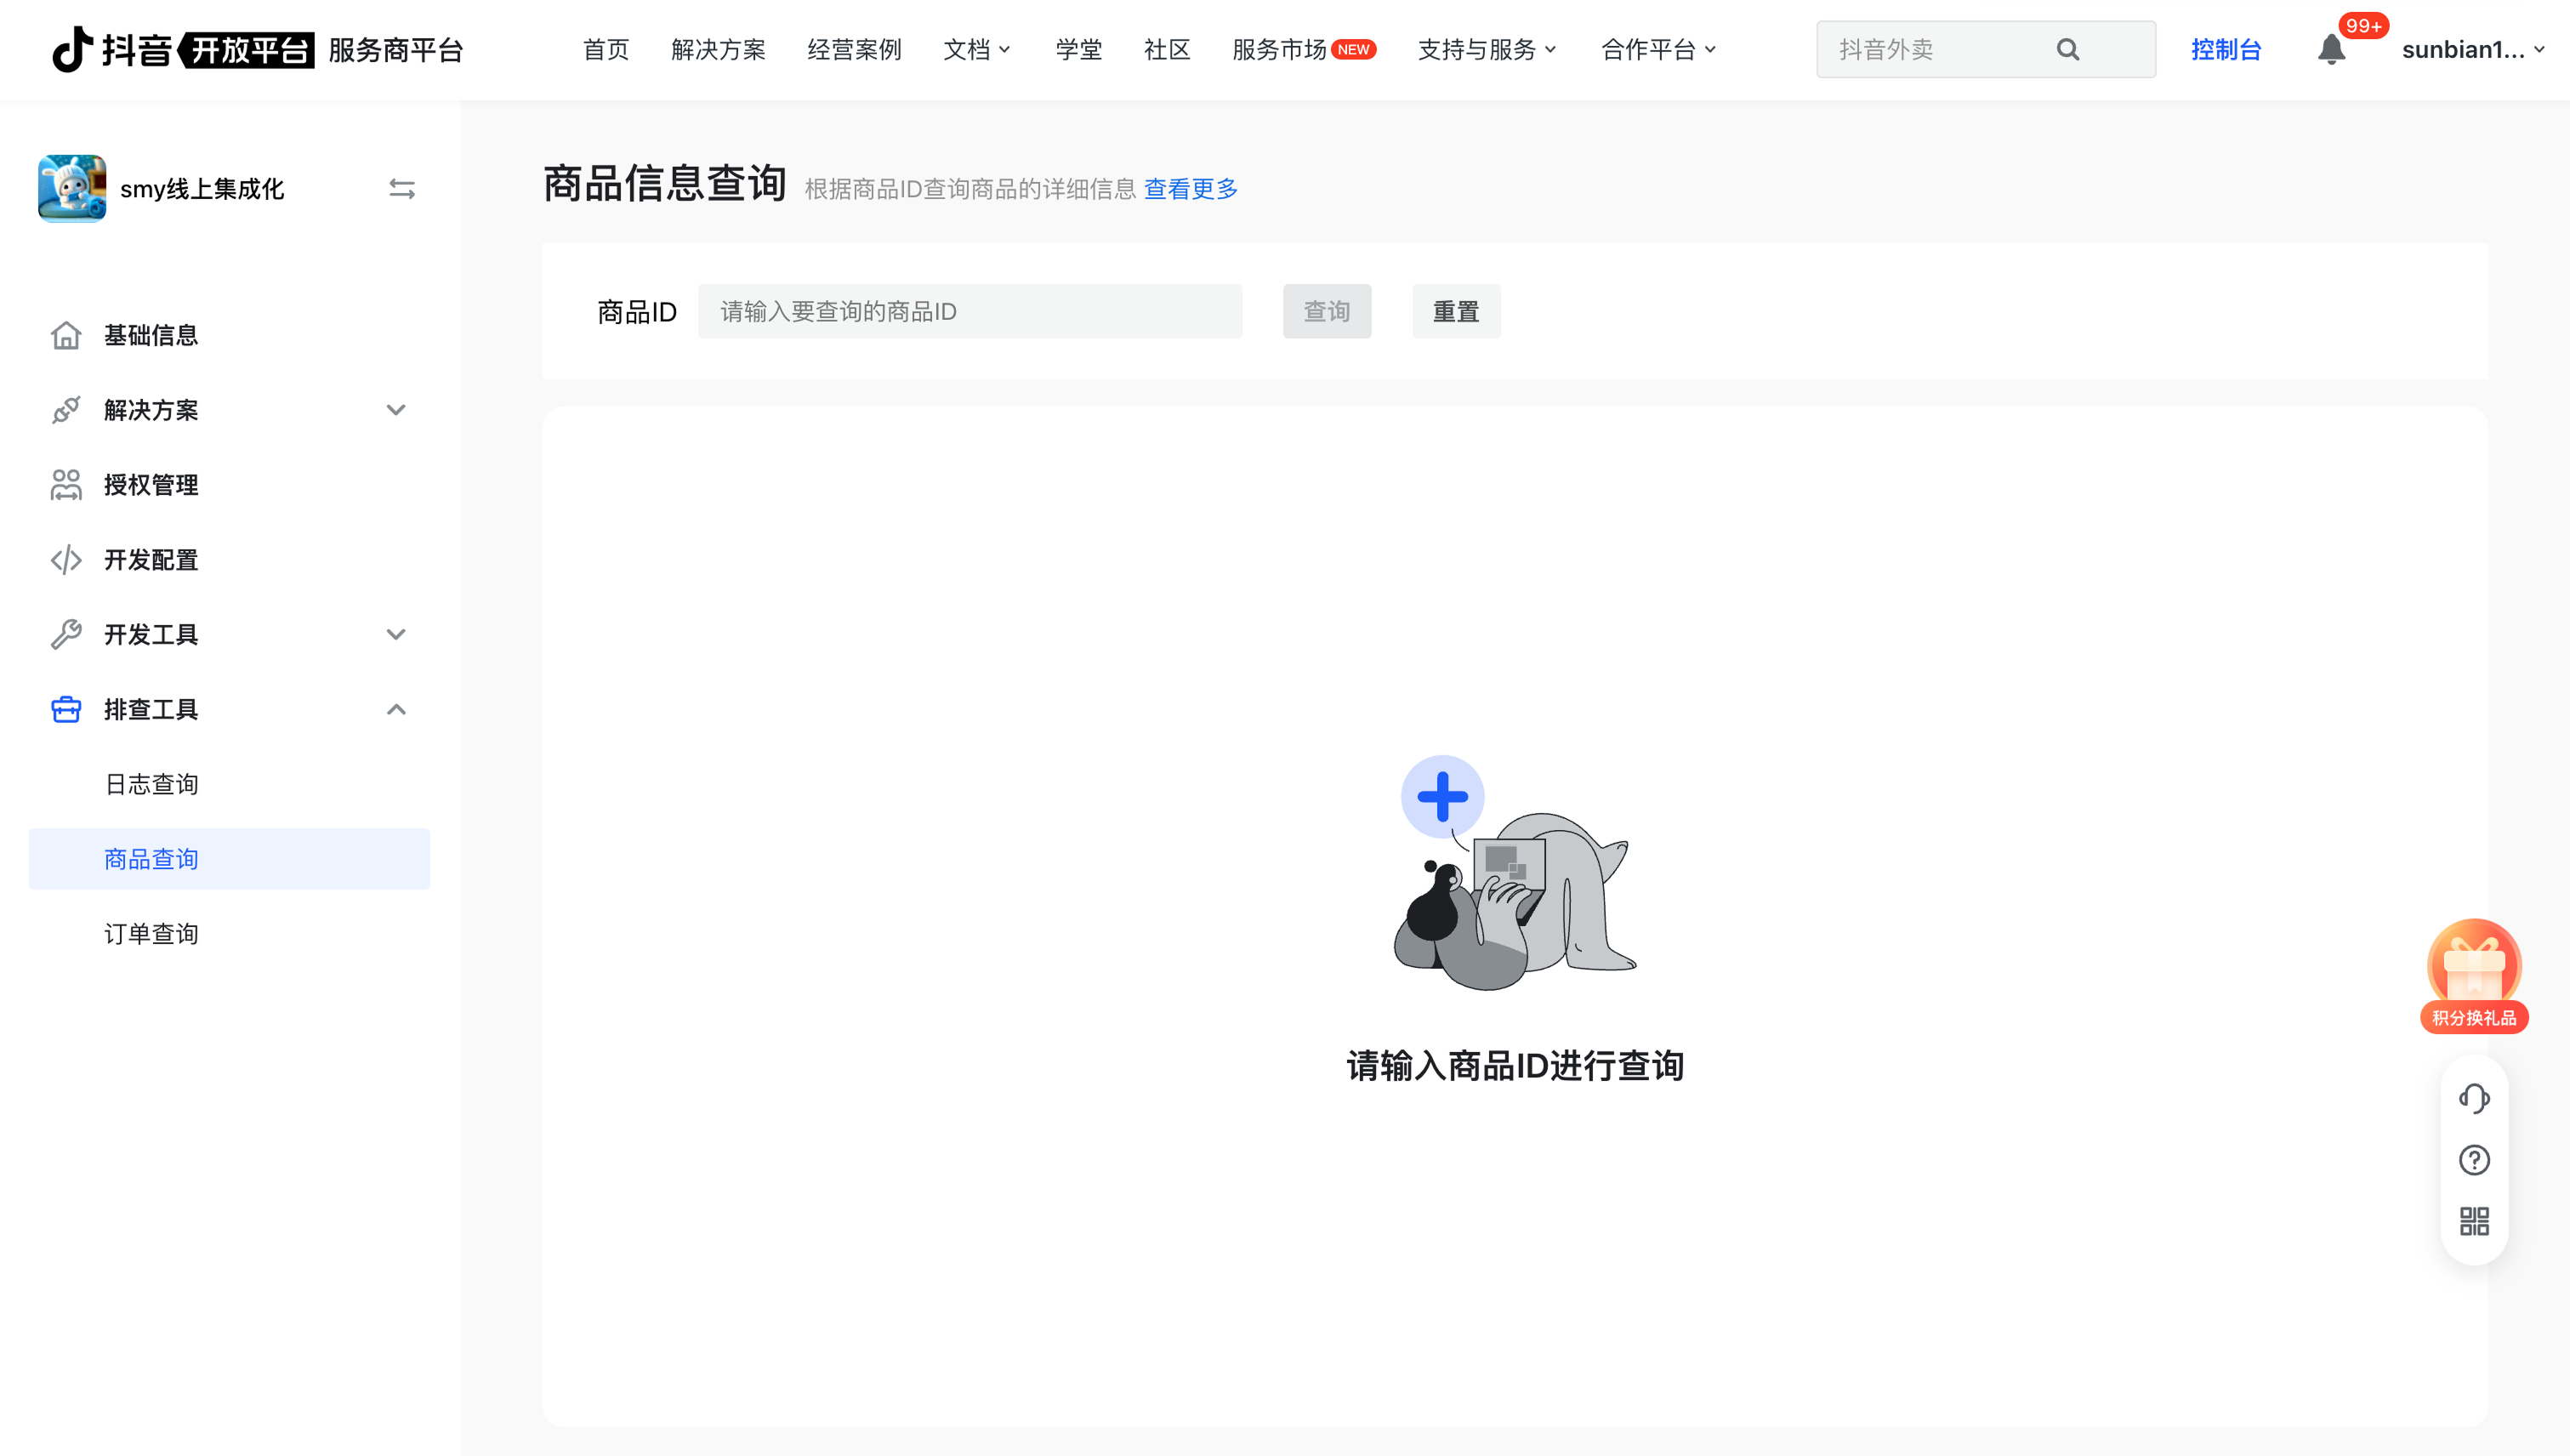
Task: Click the smy线上集成化 app avatar
Action: click(x=72, y=188)
